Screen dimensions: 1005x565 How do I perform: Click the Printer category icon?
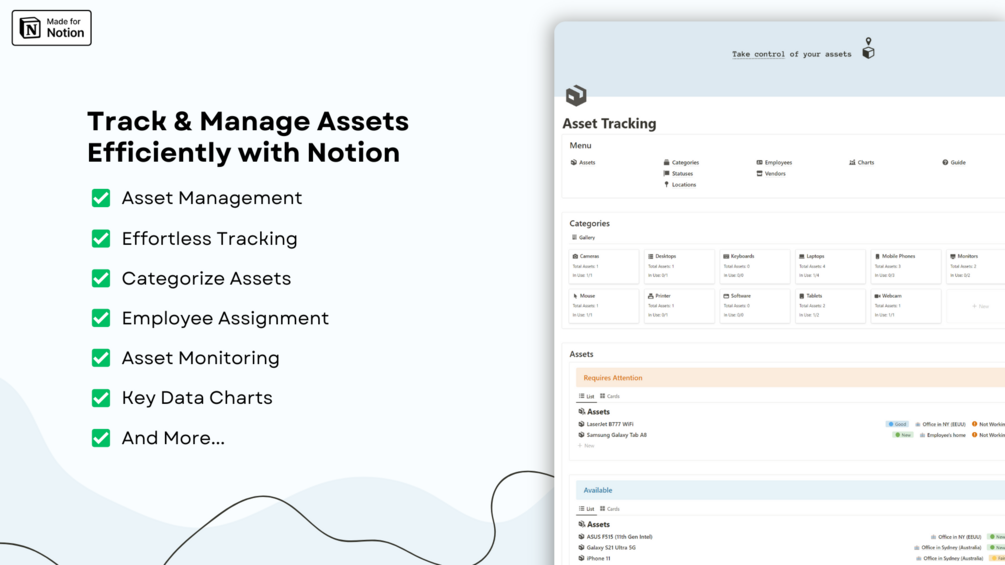[x=651, y=296]
